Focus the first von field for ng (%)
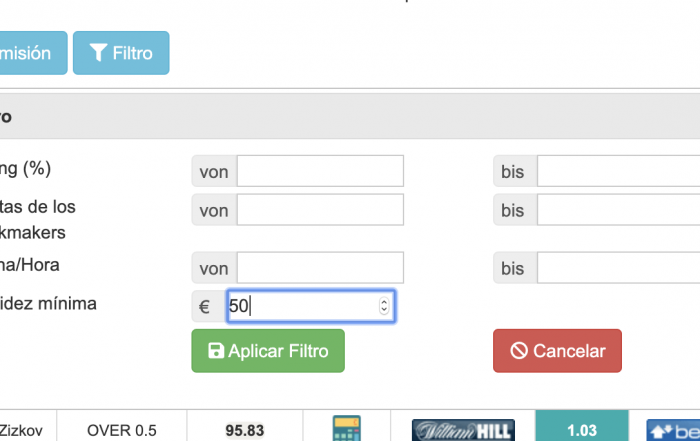Image resolution: width=700 pixels, height=441 pixels. pos(320,171)
